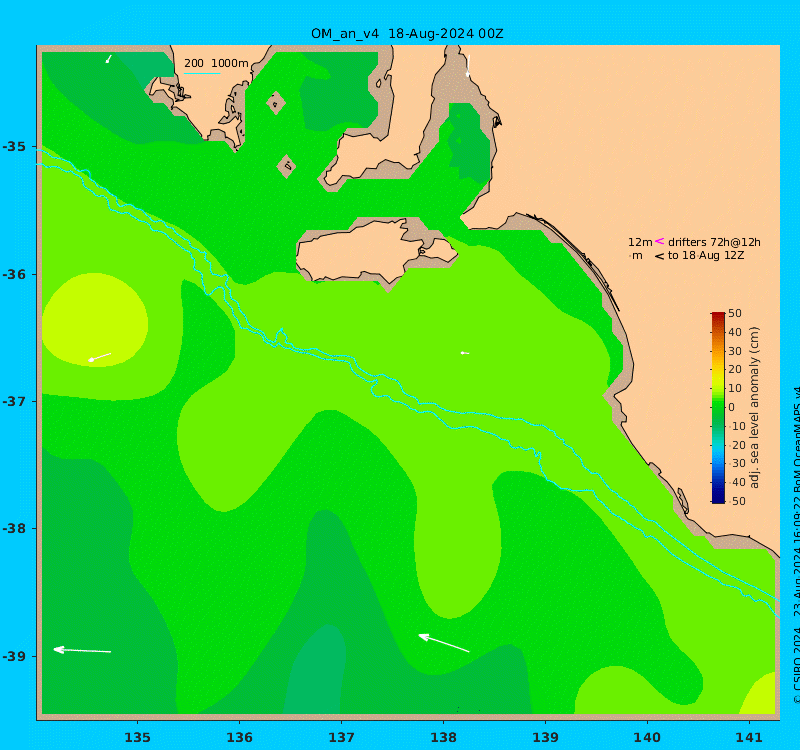Screen dimensions: 800x750
Task: Click the '-35' latitude axis label
Action: (x=14, y=147)
